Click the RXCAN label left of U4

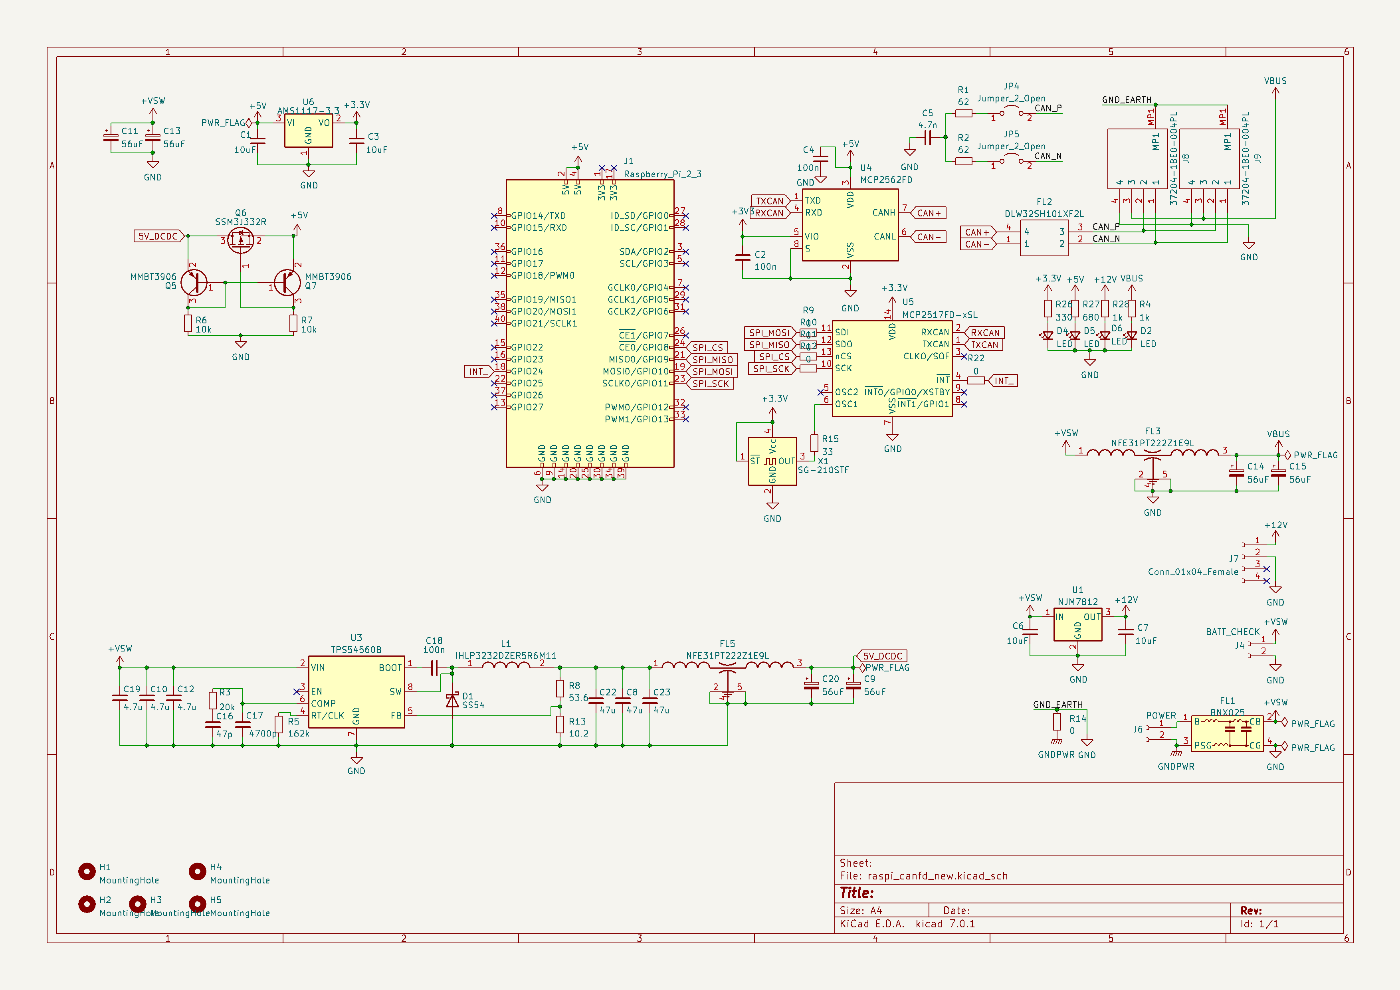(769, 213)
